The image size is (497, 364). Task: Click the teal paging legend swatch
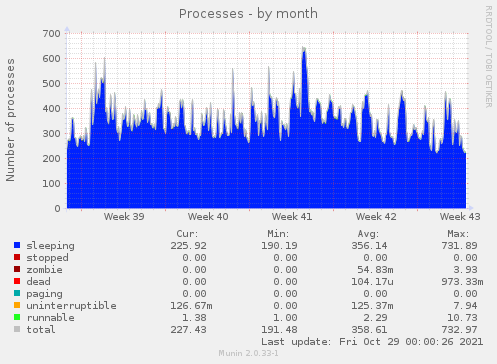tap(17, 293)
